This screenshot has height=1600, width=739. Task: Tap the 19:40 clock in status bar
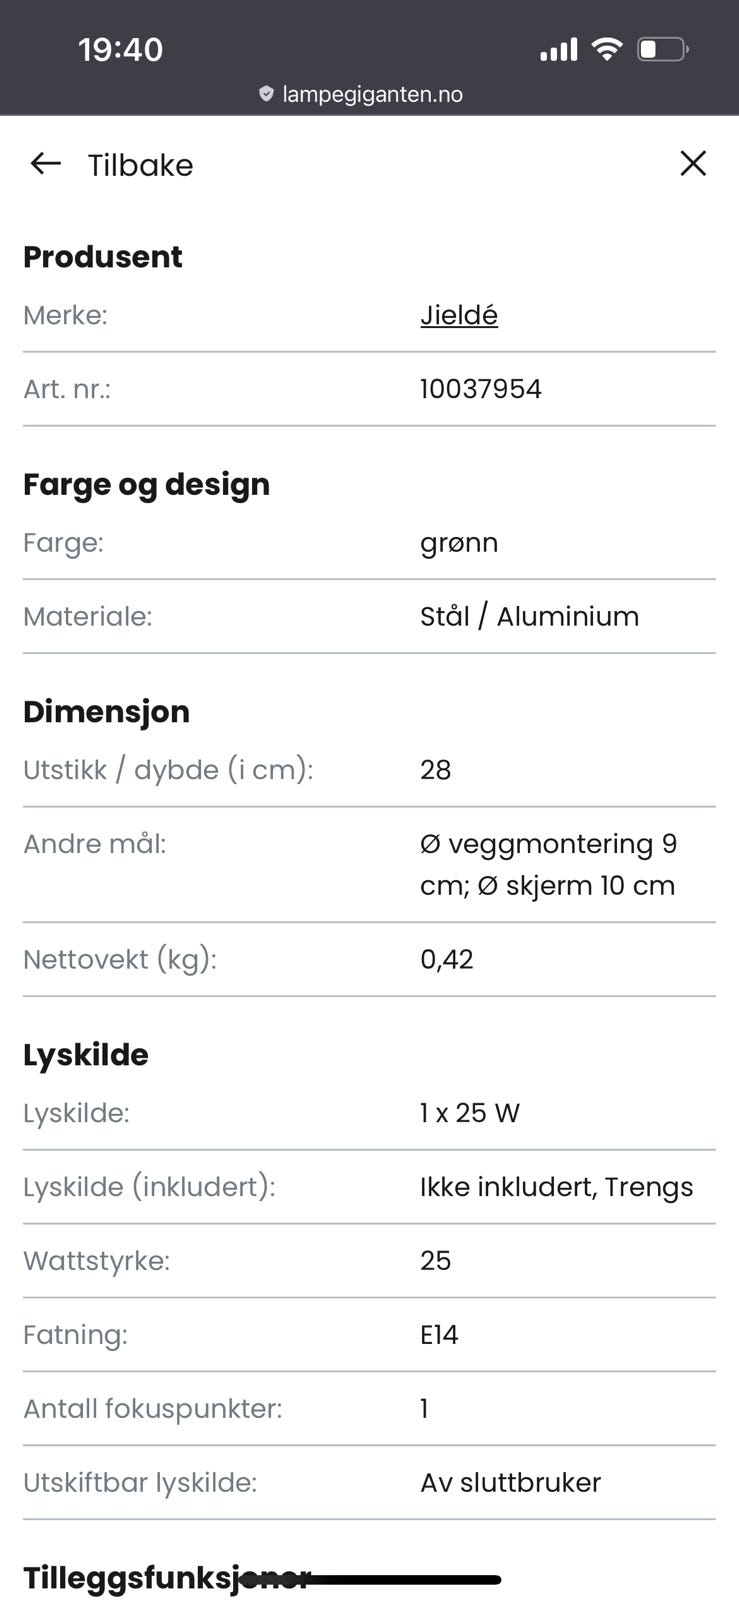tap(120, 49)
